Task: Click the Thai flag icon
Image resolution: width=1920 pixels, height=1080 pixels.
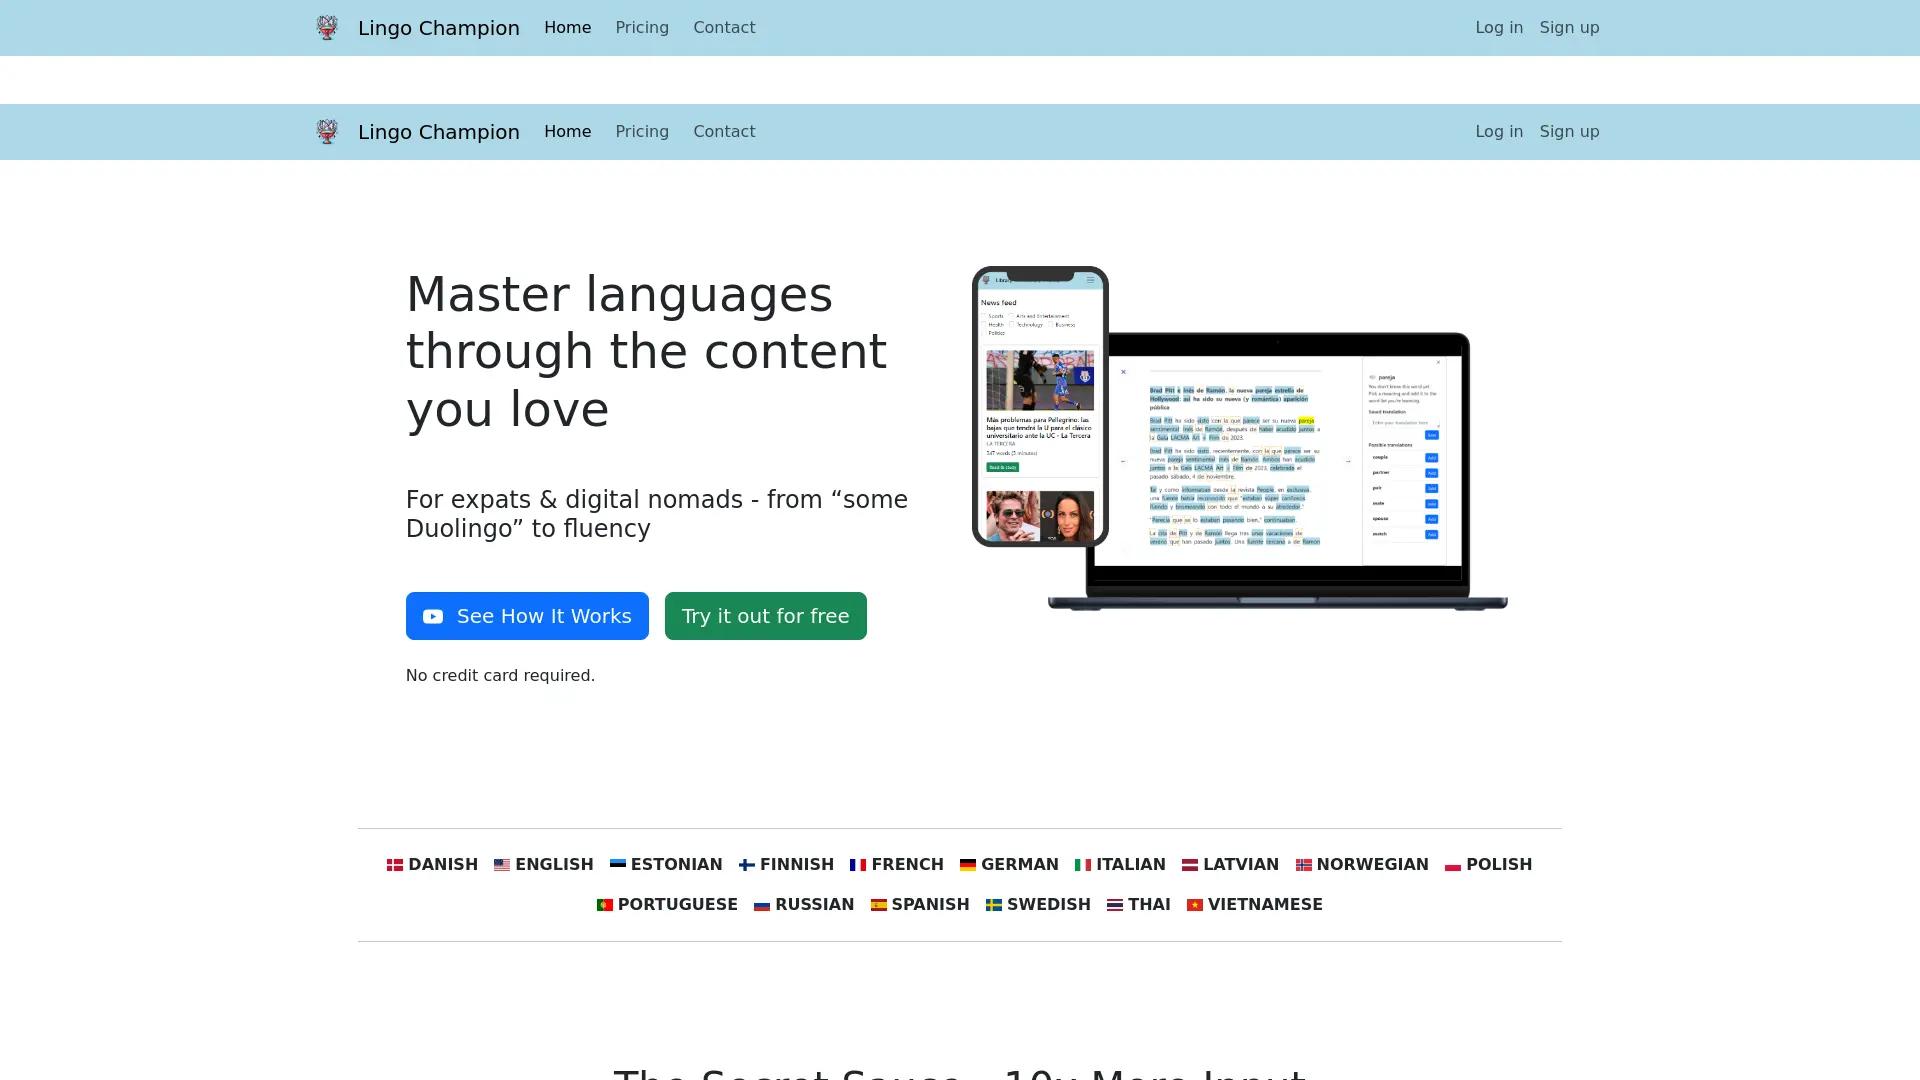Action: 1115,904
